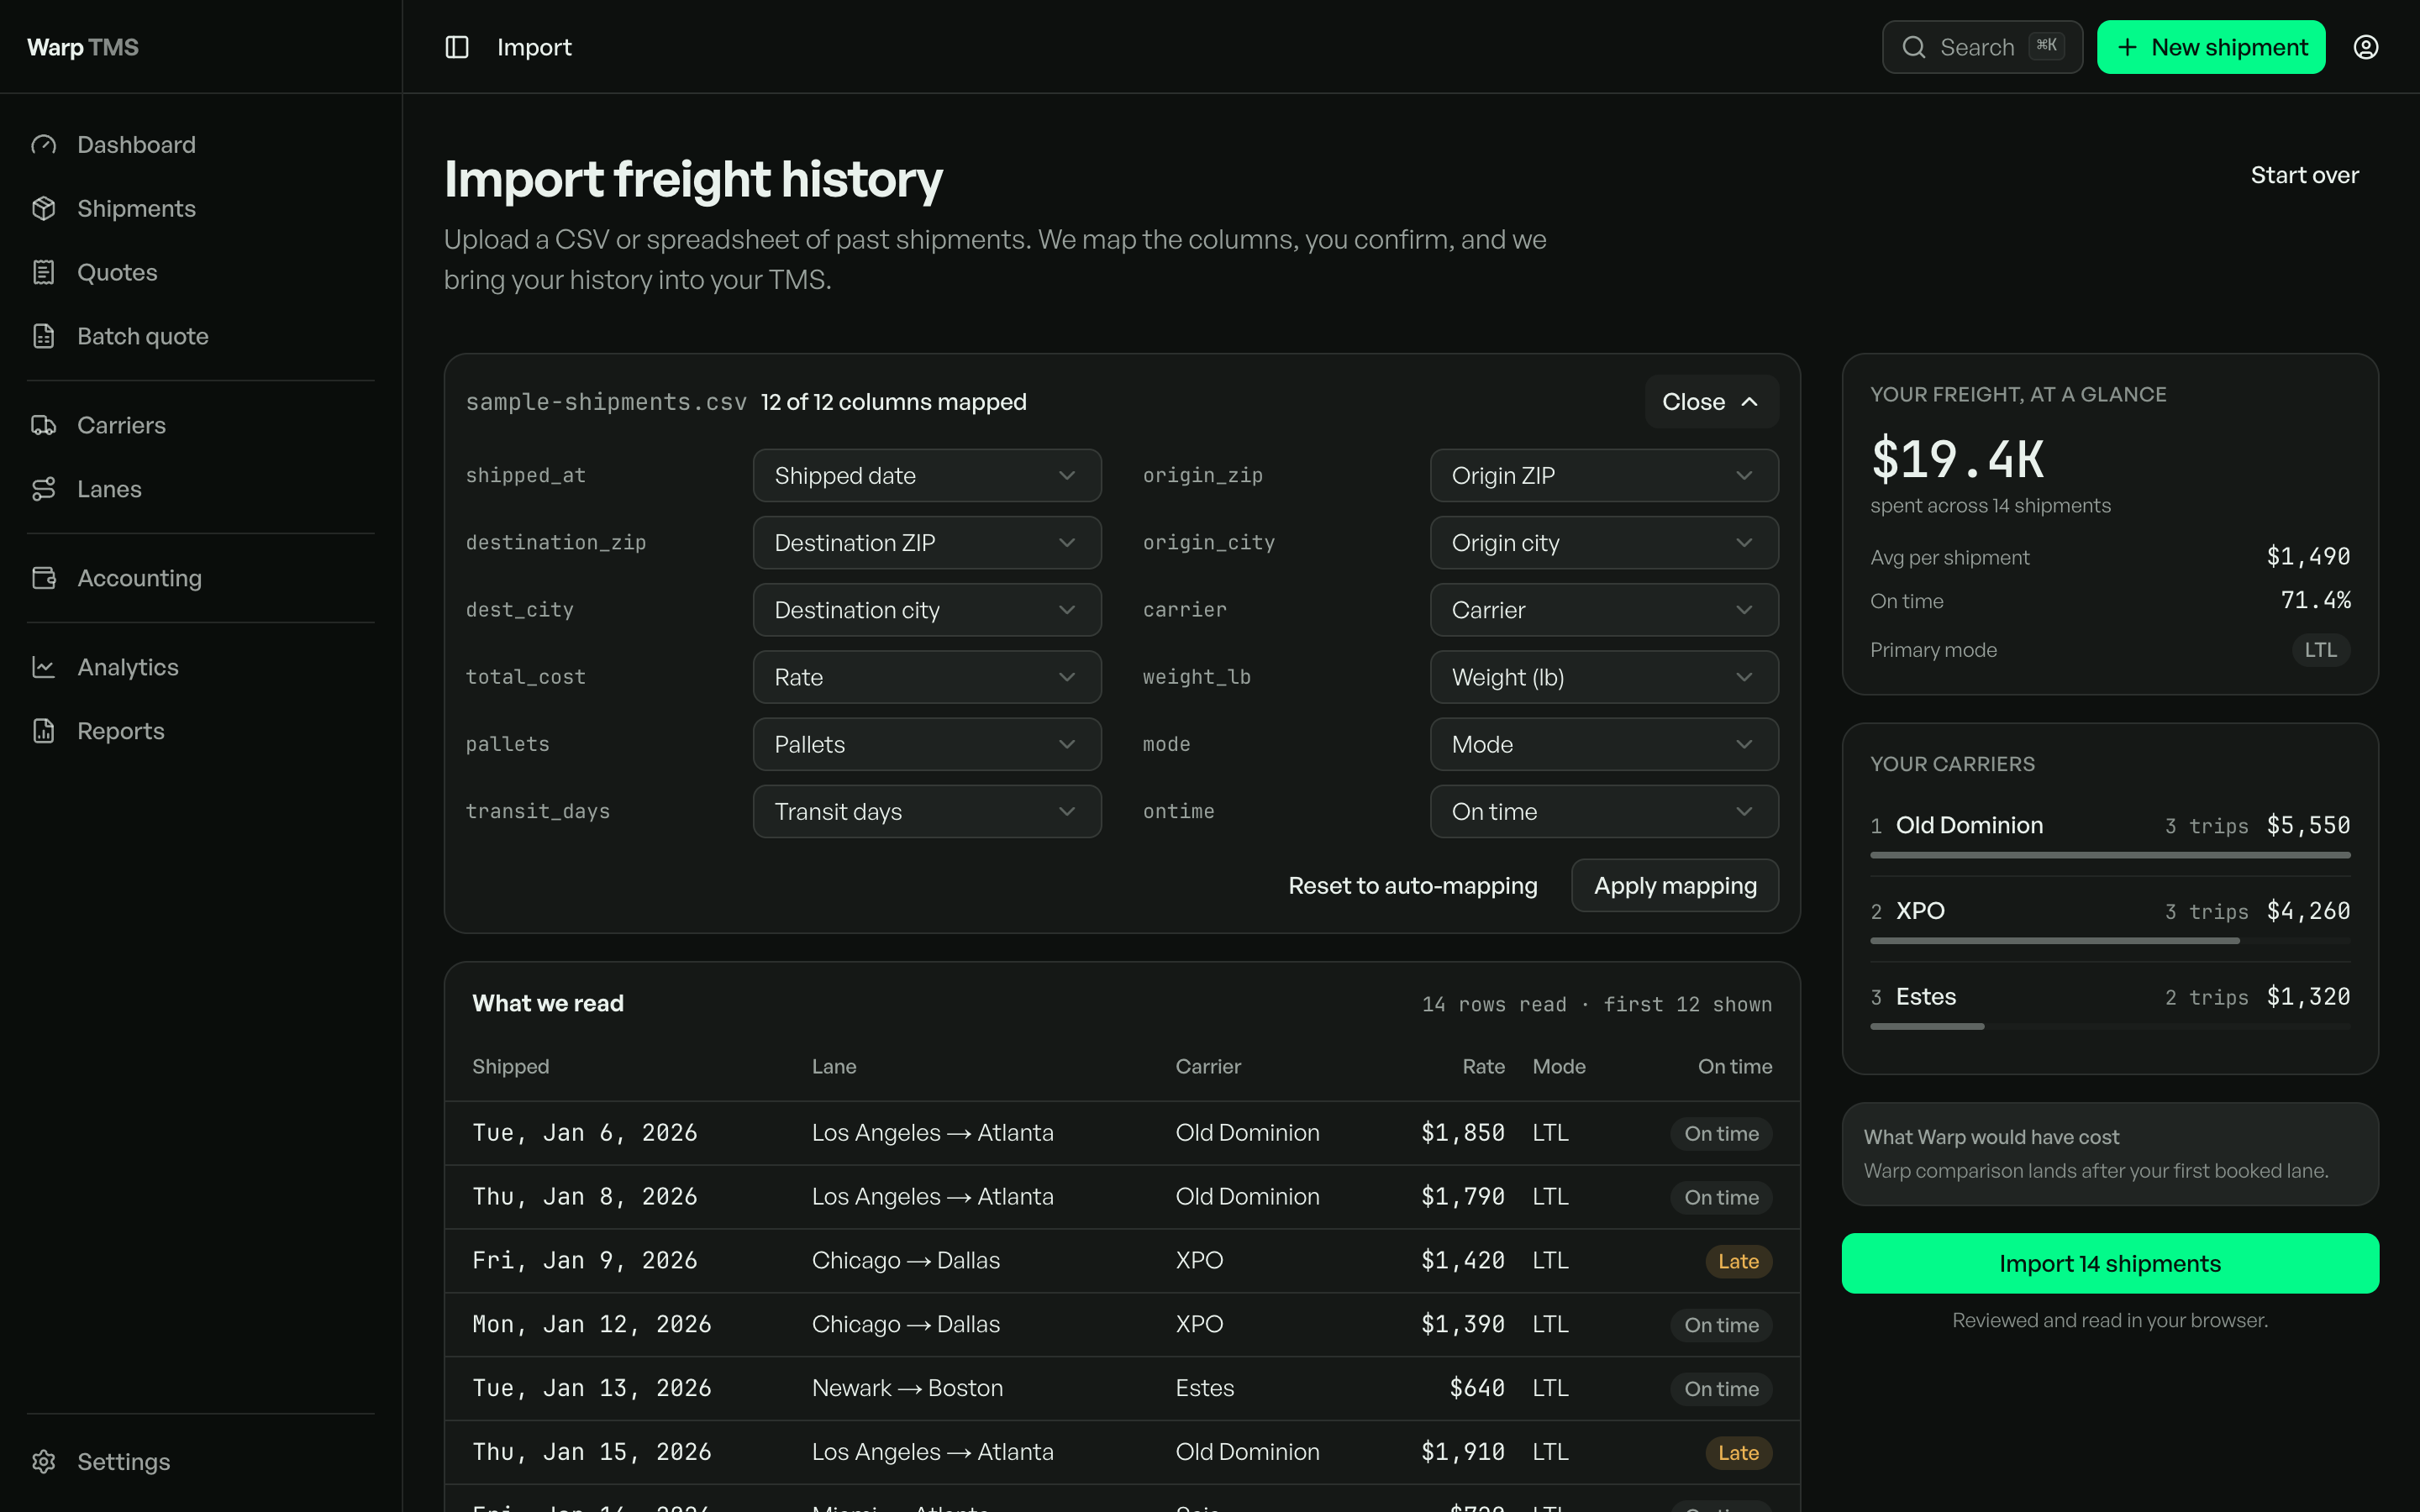Open the Carrier mapping dropdown
The height and width of the screenshot is (1512, 2420).
[1604, 610]
